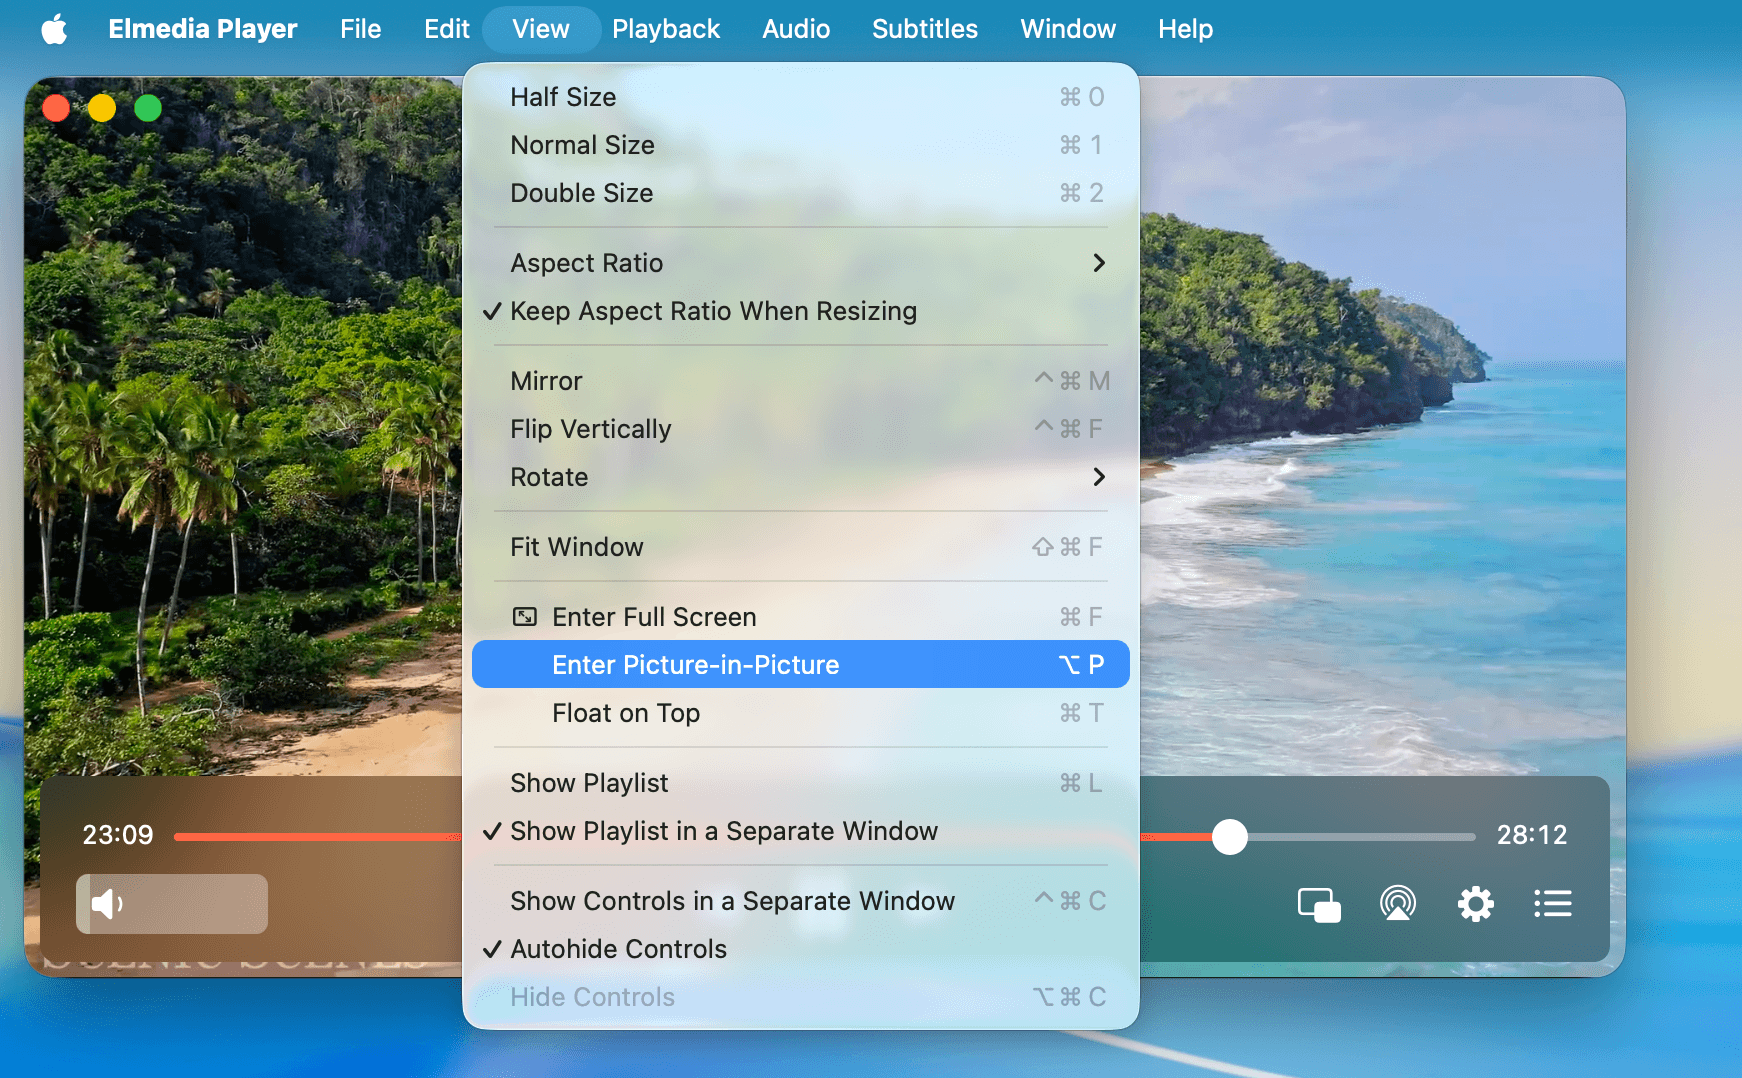Viewport: 1742px width, 1078px height.
Task: Expand the Rotate submenu
Action: pyautogui.click(x=801, y=477)
